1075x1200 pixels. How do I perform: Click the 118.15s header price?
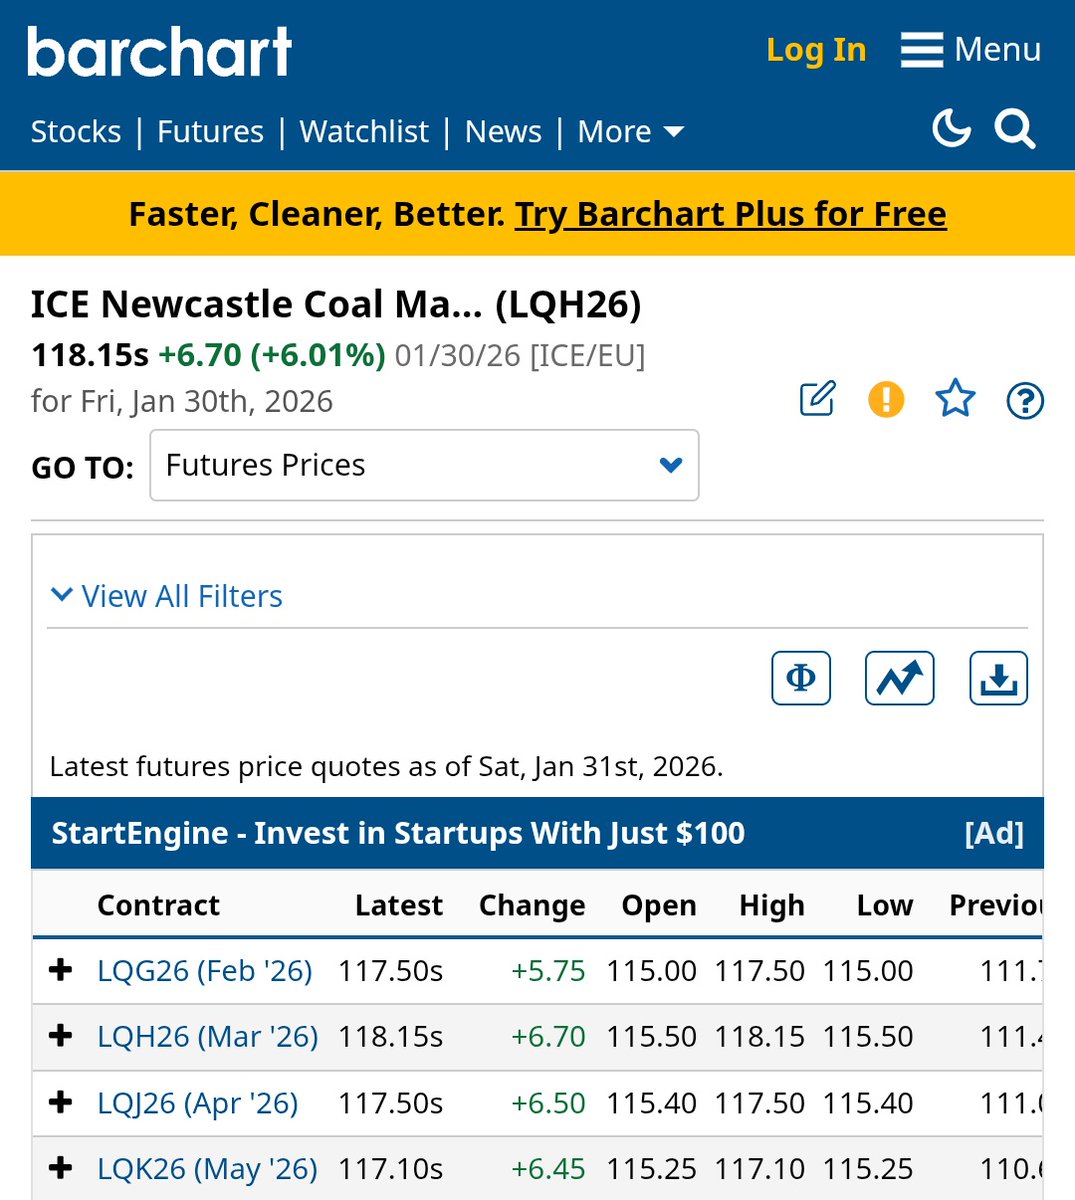[90, 355]
